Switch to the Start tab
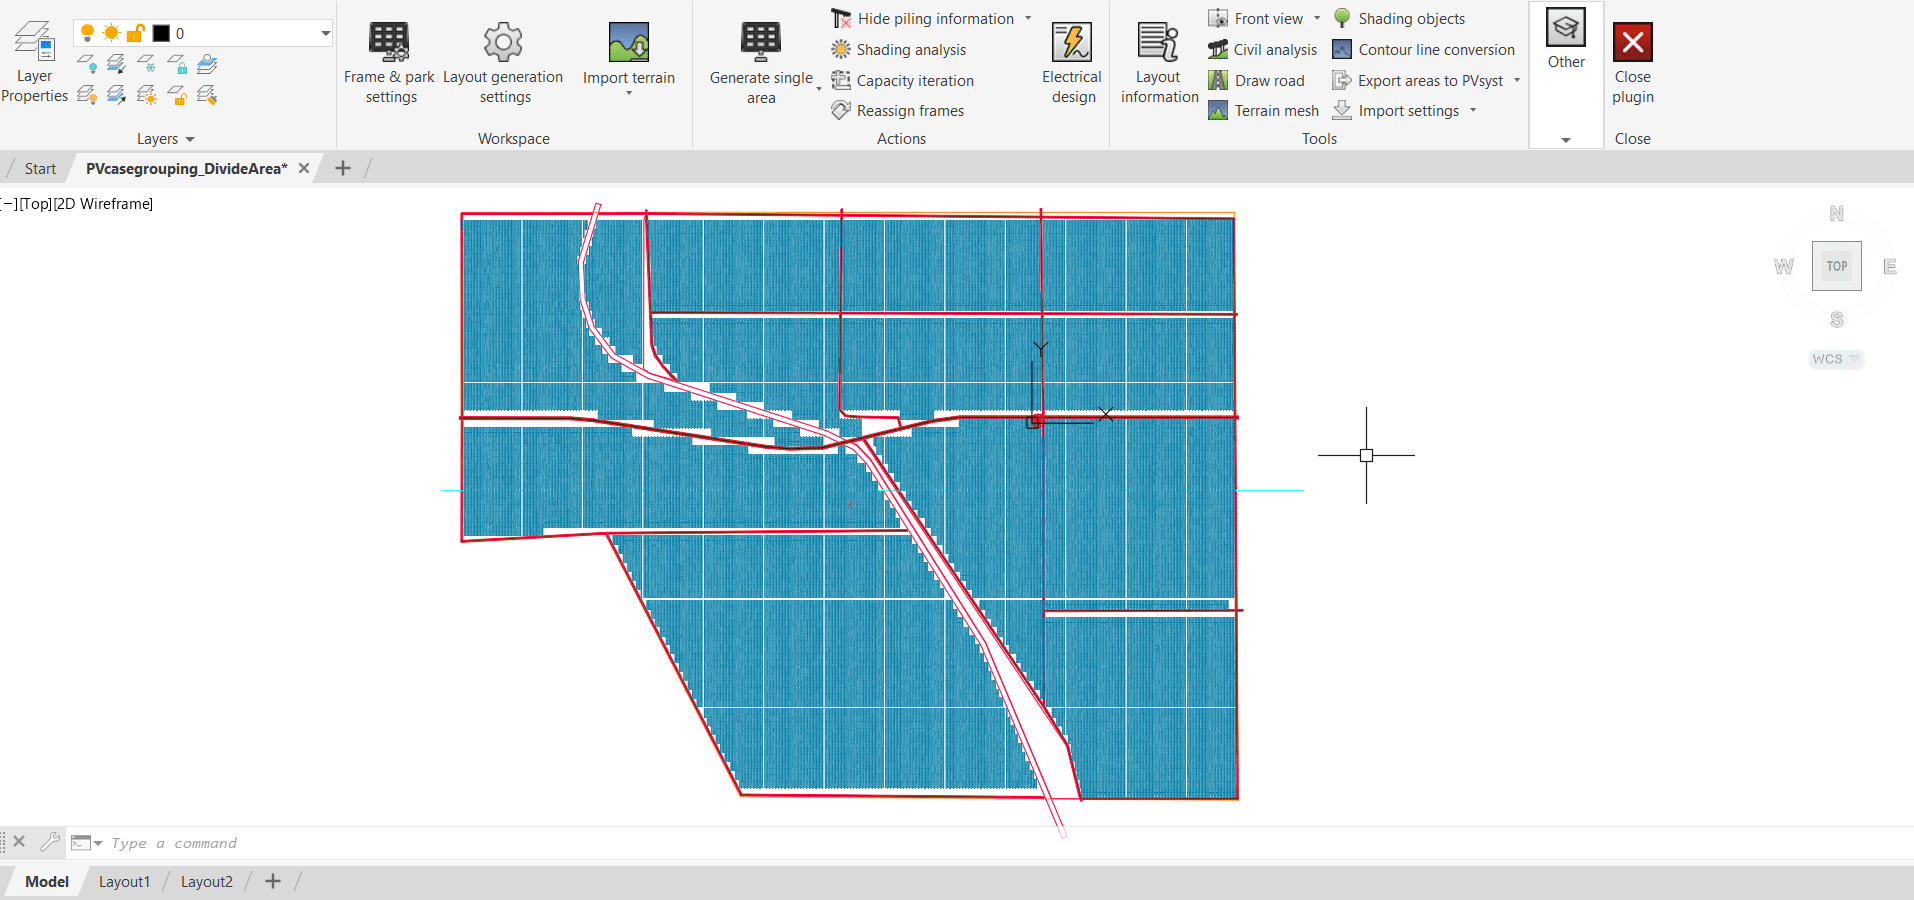This screenshot has width=1914, height=900. point(40,169)
